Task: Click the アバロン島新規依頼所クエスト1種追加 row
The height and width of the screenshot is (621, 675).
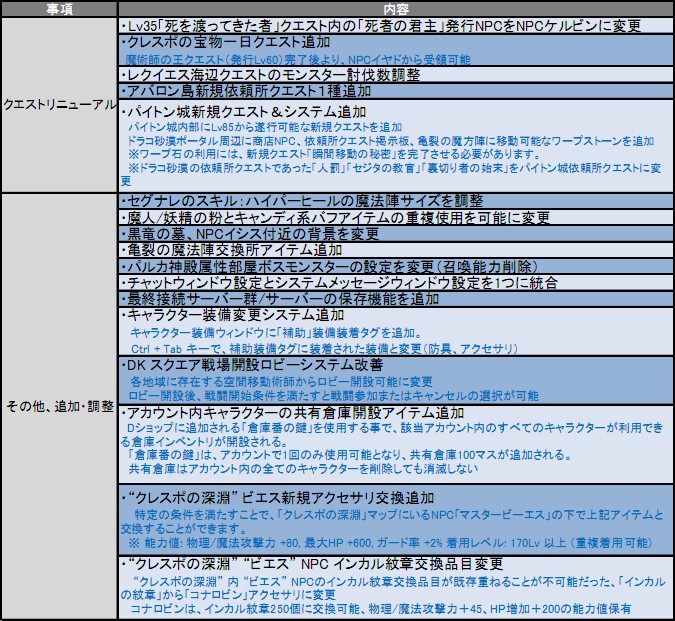Action: tap(396, 91)
